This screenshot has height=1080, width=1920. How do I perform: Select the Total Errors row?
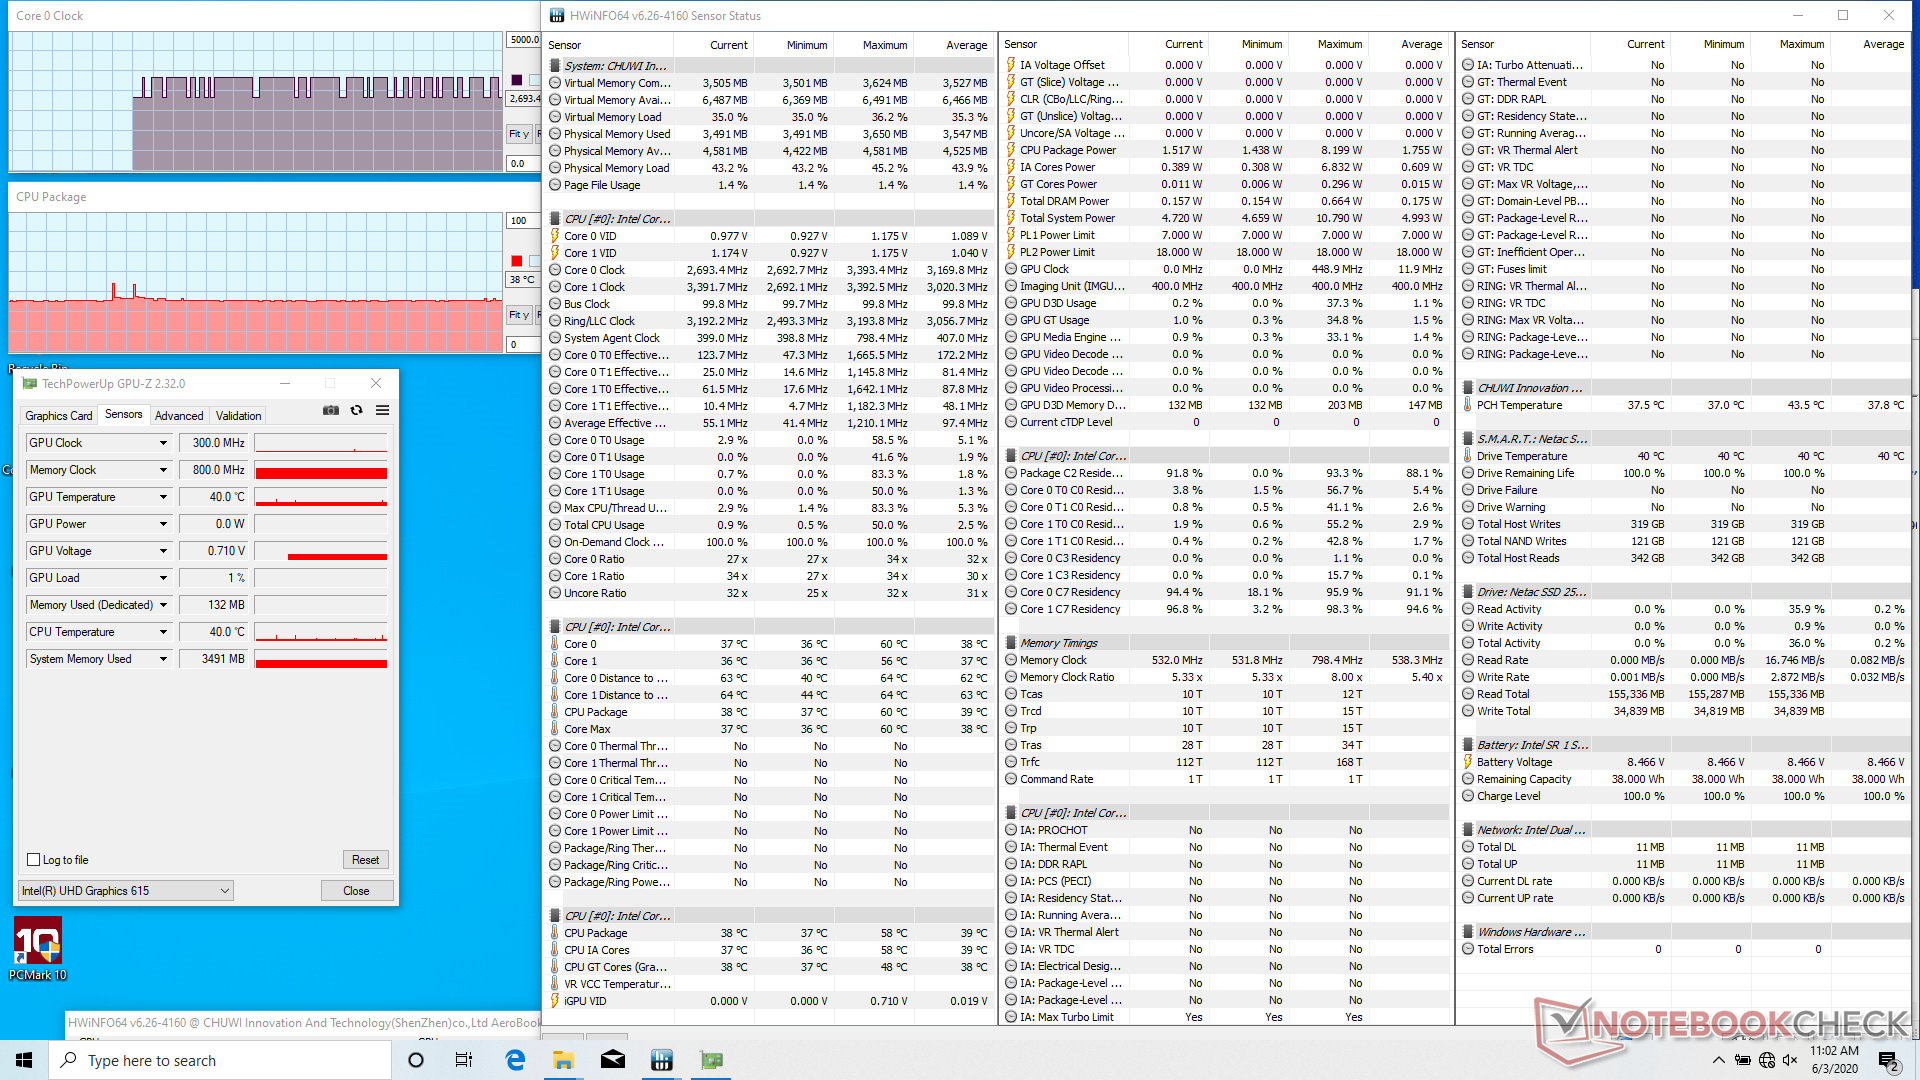[1683, 949]
